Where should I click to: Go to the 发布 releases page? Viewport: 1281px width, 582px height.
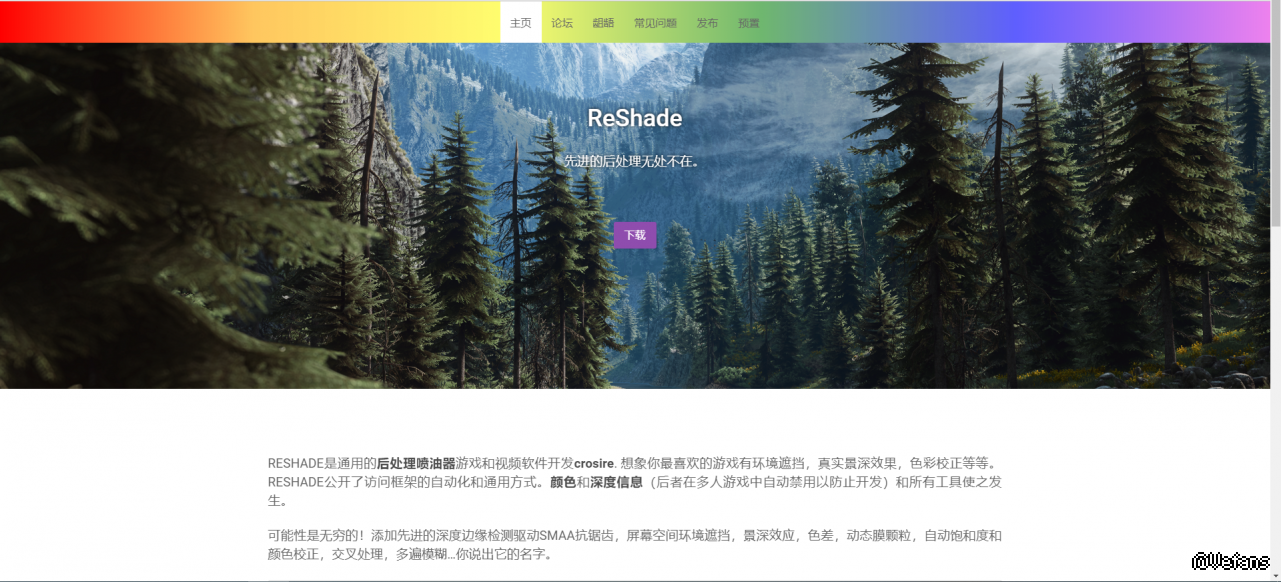pyautogui.click(x=707, y=22)
